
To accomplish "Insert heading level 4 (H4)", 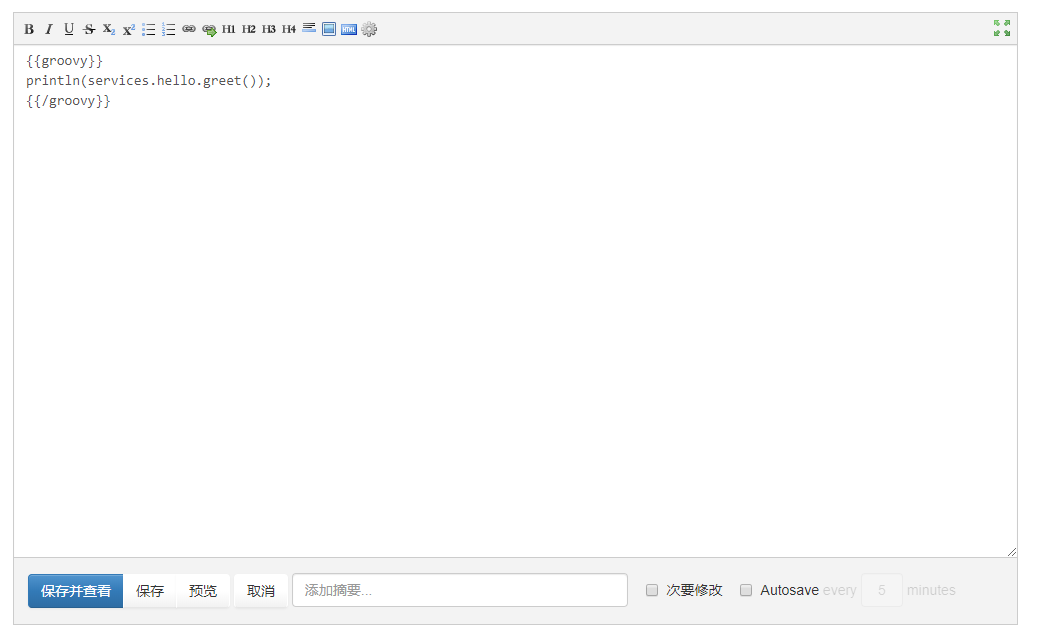I will coord(289,29).
